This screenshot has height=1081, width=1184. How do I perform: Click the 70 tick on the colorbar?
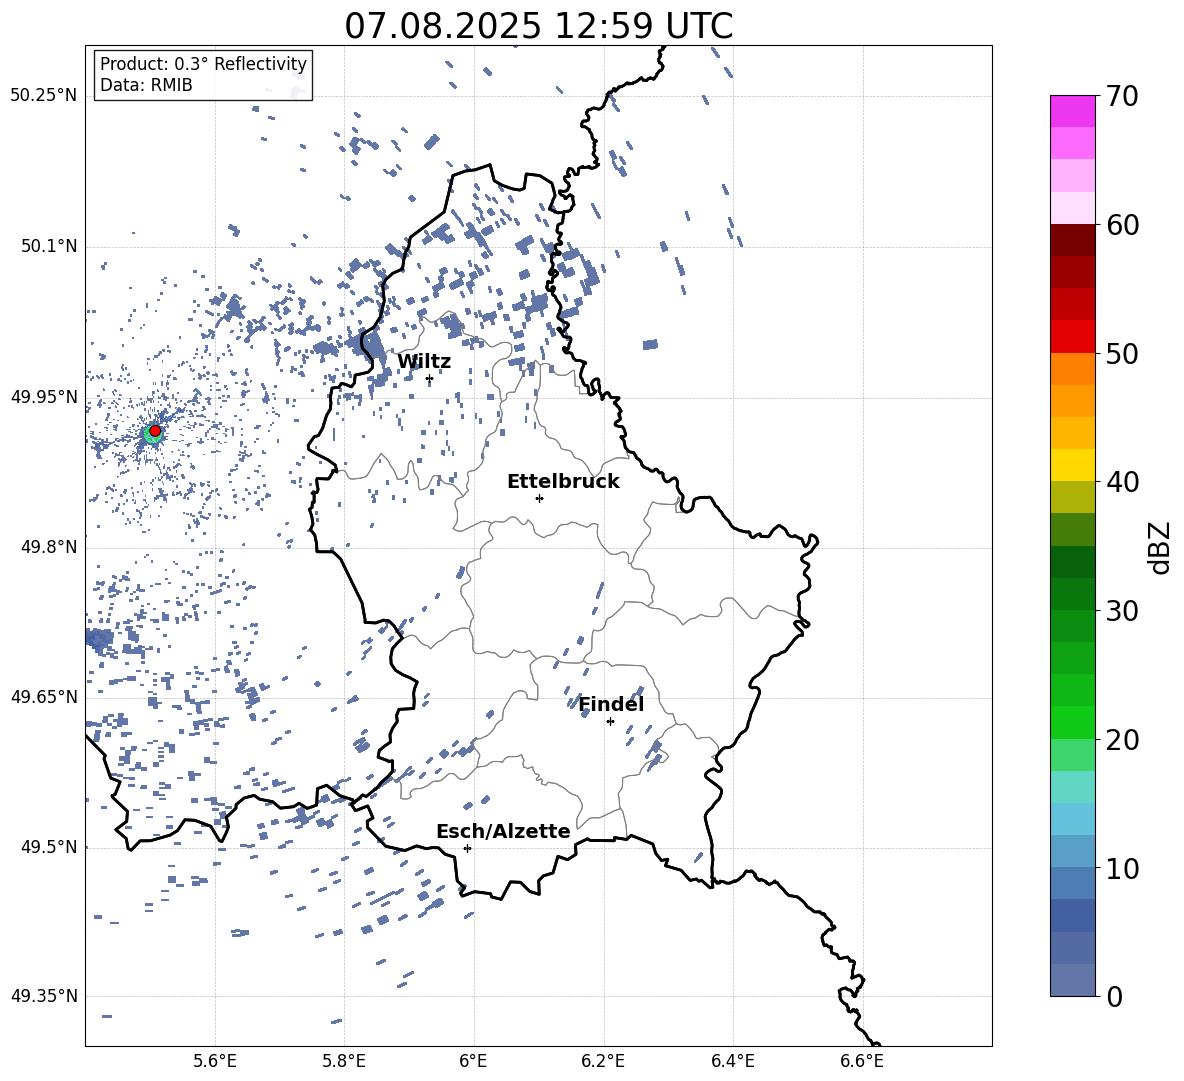(x=1122, y=96)
